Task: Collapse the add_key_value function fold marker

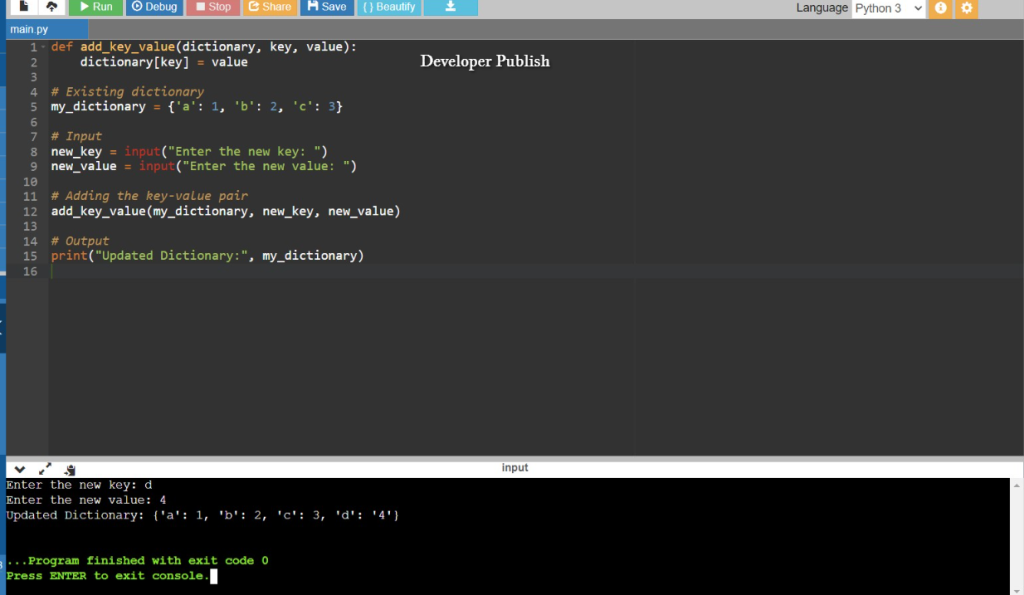Action: [42, 46]
